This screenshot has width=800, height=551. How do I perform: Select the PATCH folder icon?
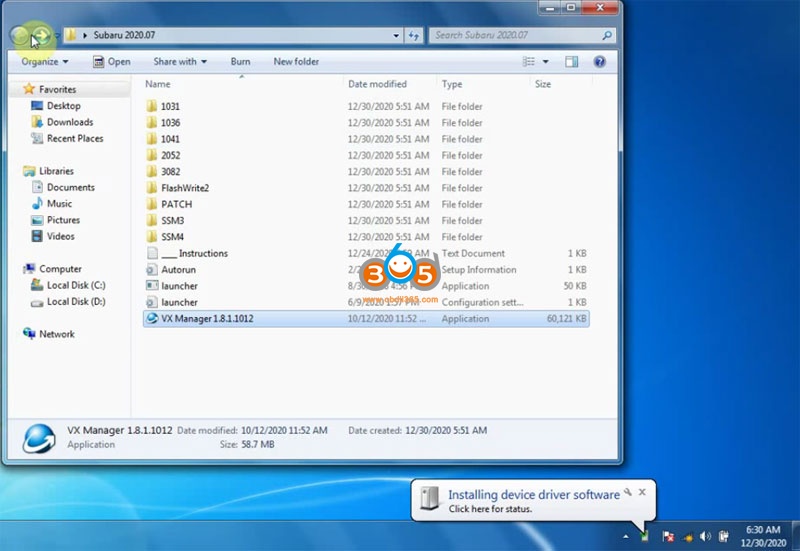152,204
